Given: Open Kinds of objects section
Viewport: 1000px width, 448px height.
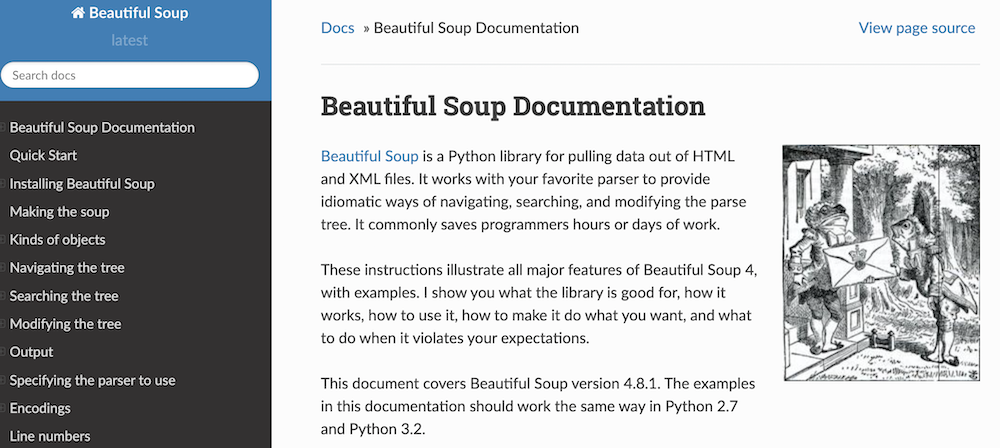Looking at the screenshot, I should point(57,239).
